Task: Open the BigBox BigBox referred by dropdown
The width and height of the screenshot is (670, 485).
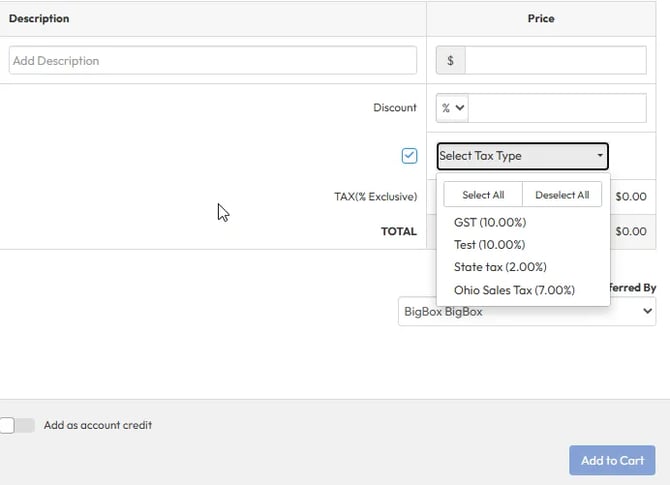Action: 526,312
